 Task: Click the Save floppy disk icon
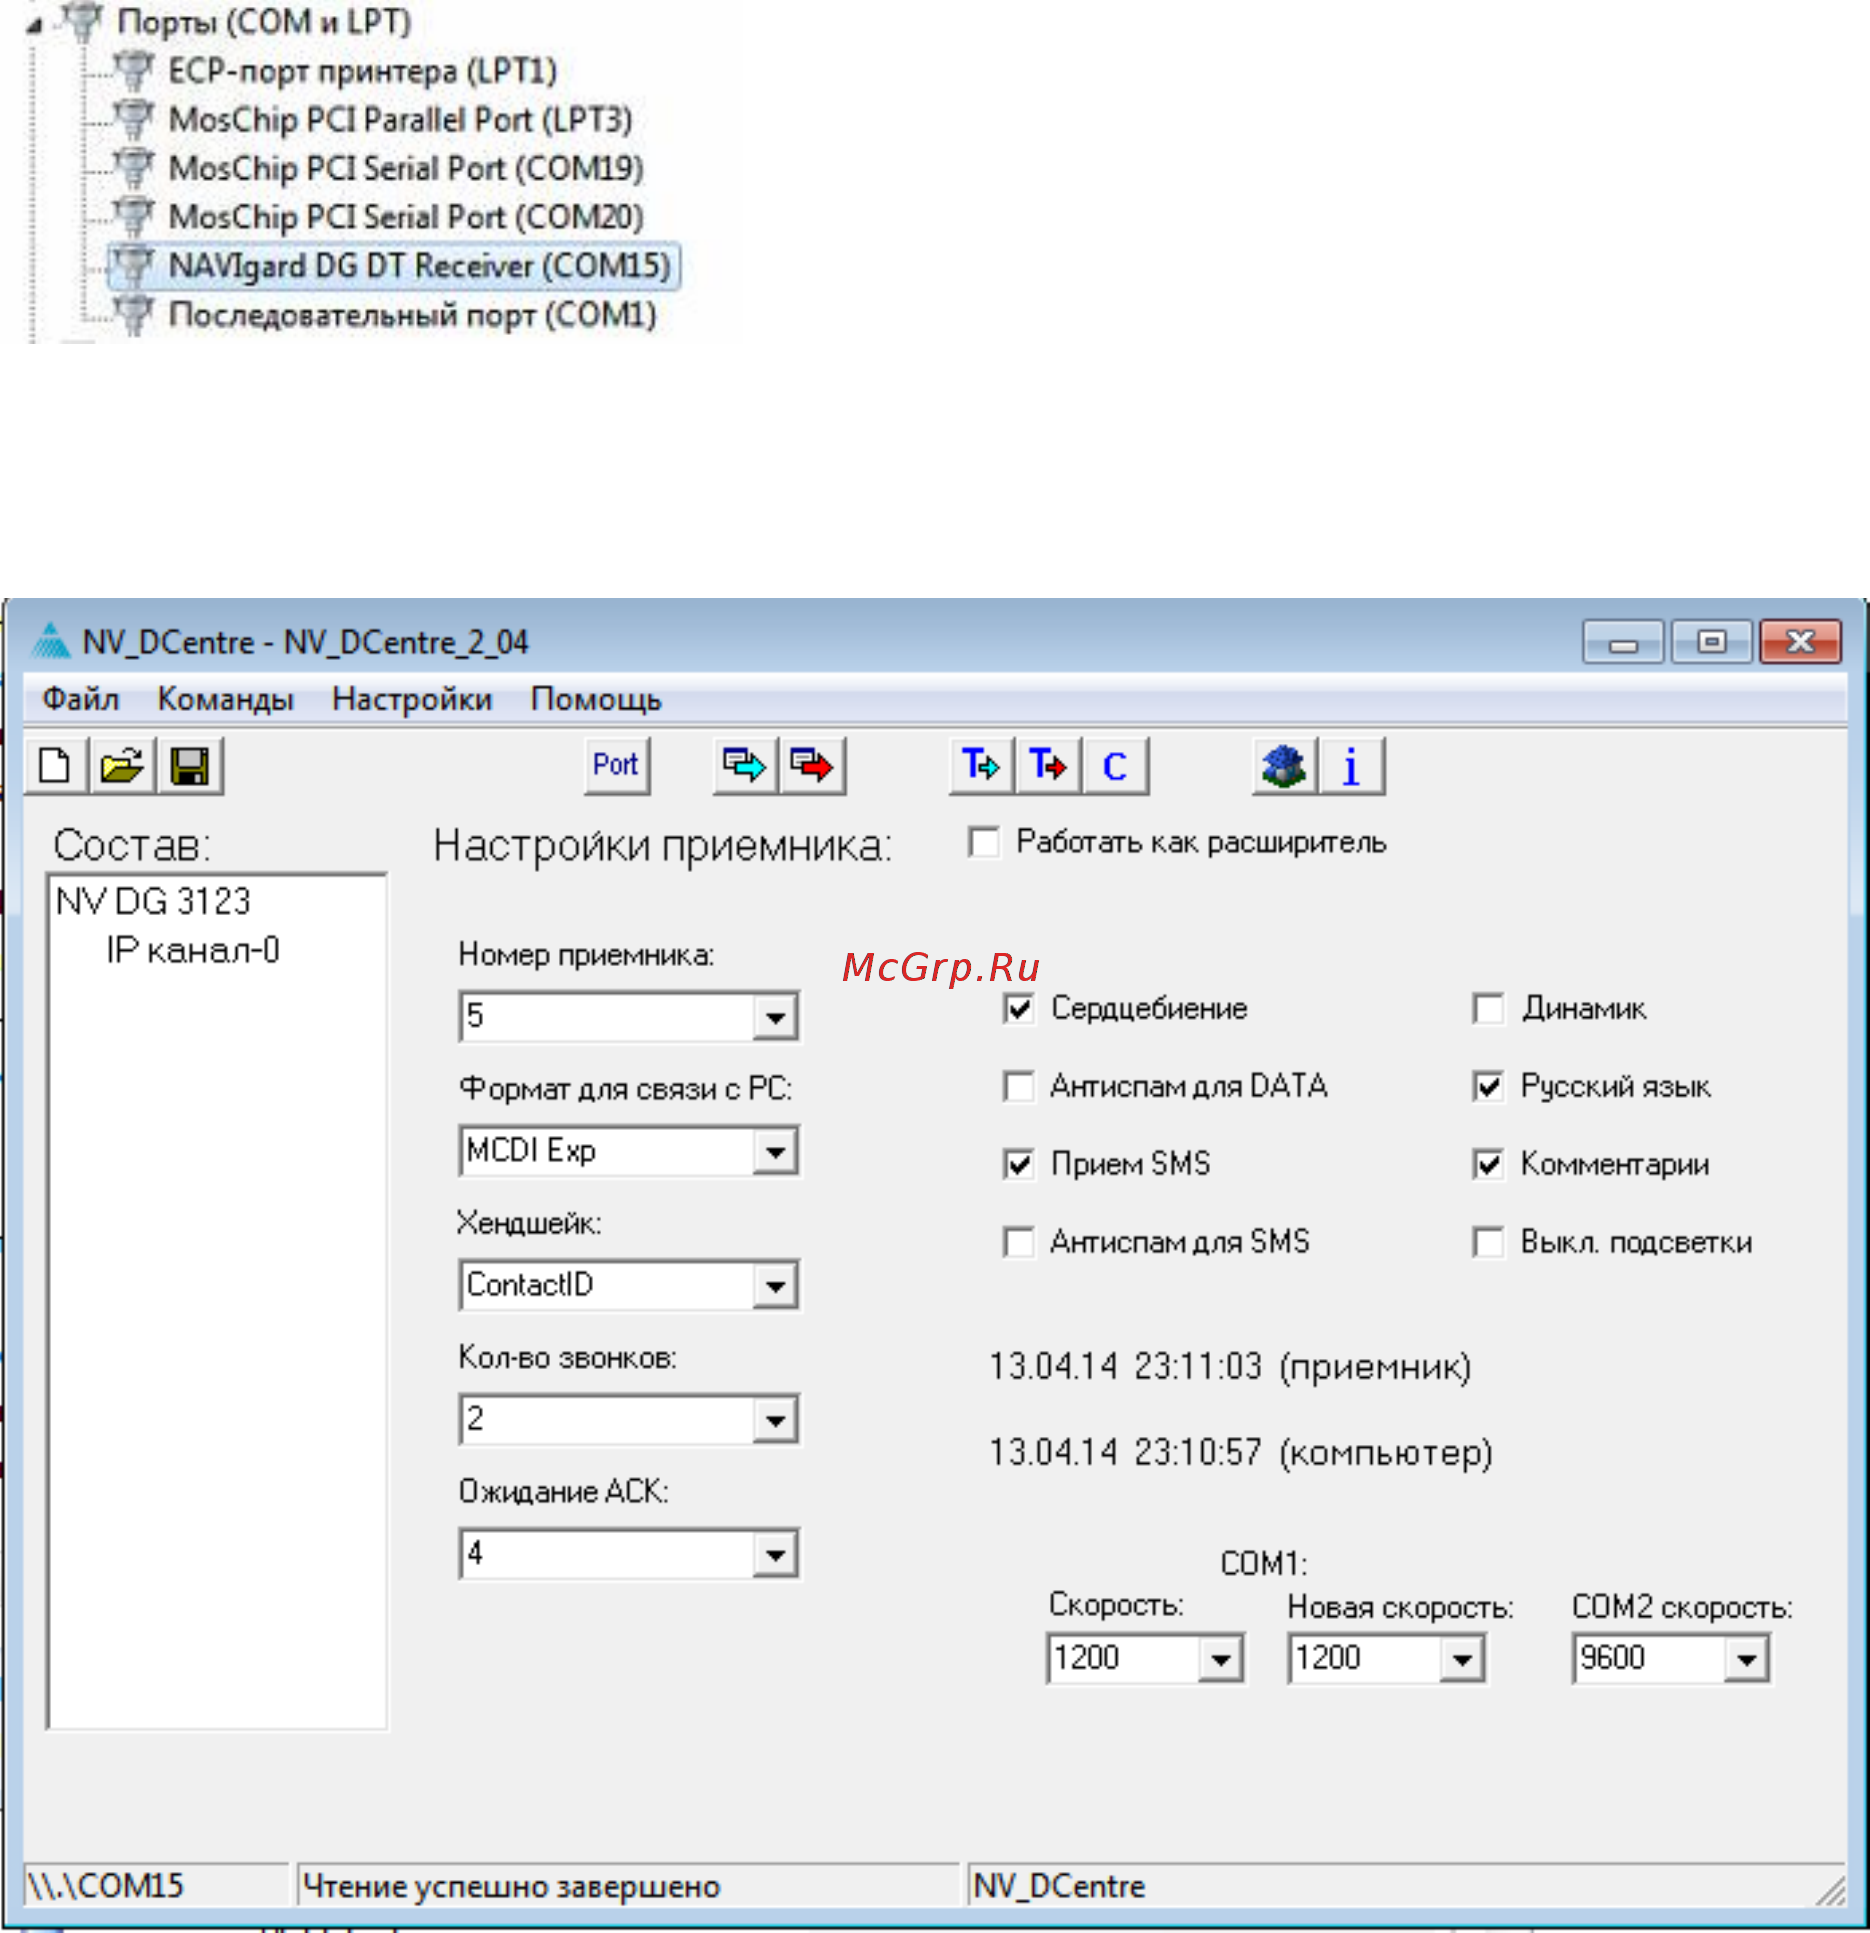[x=189, y=766]
